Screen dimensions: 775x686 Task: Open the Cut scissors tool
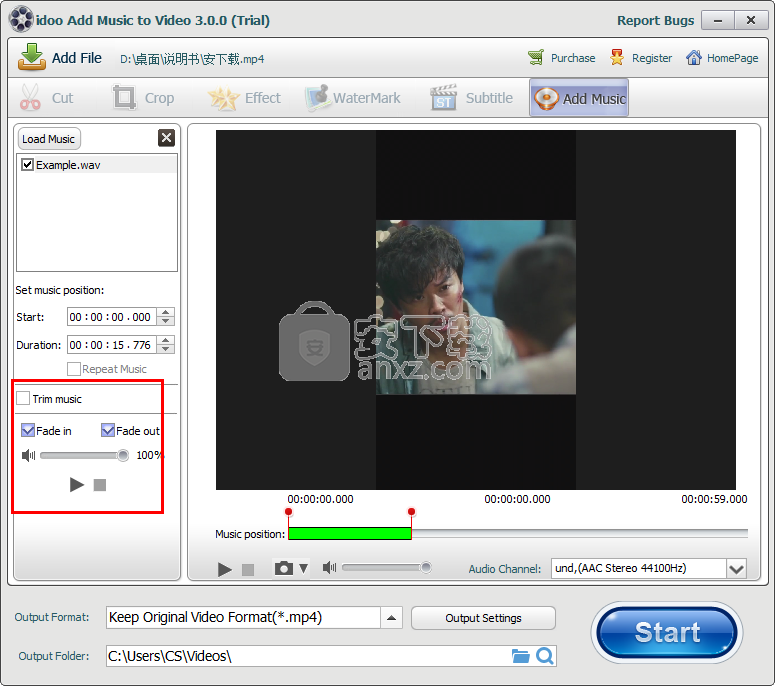46,97
